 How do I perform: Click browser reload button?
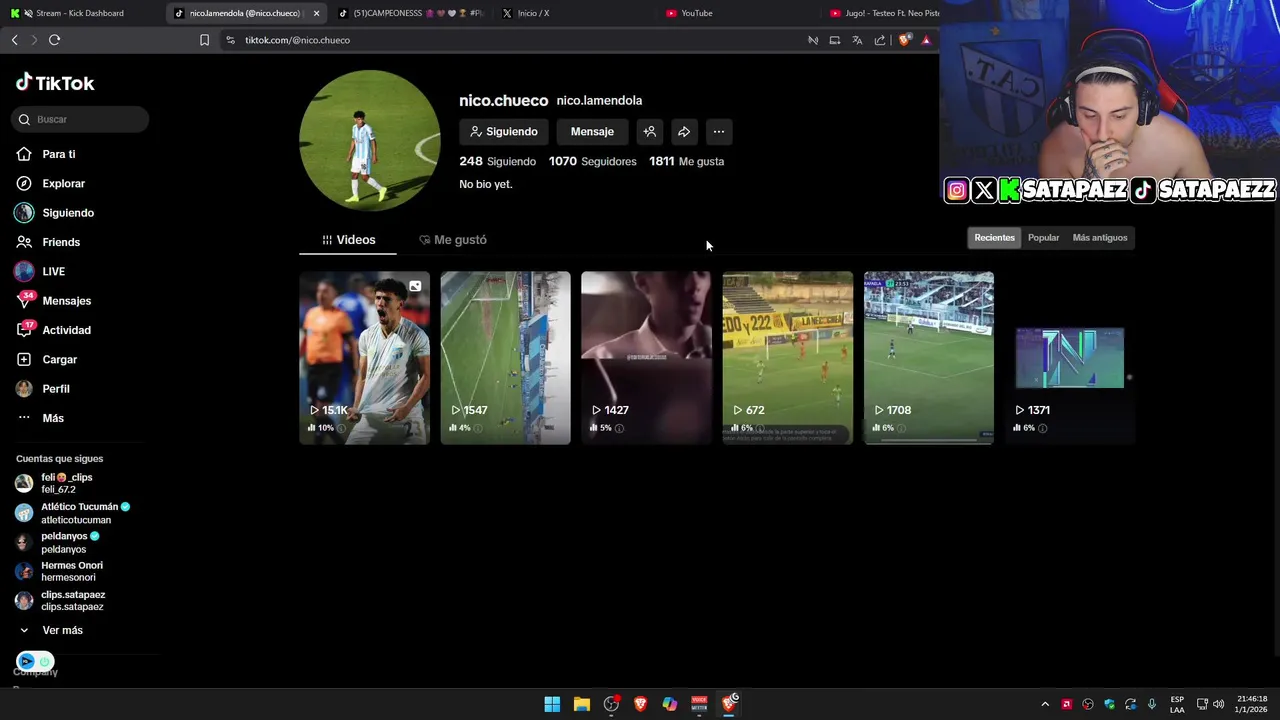[54, 40]
